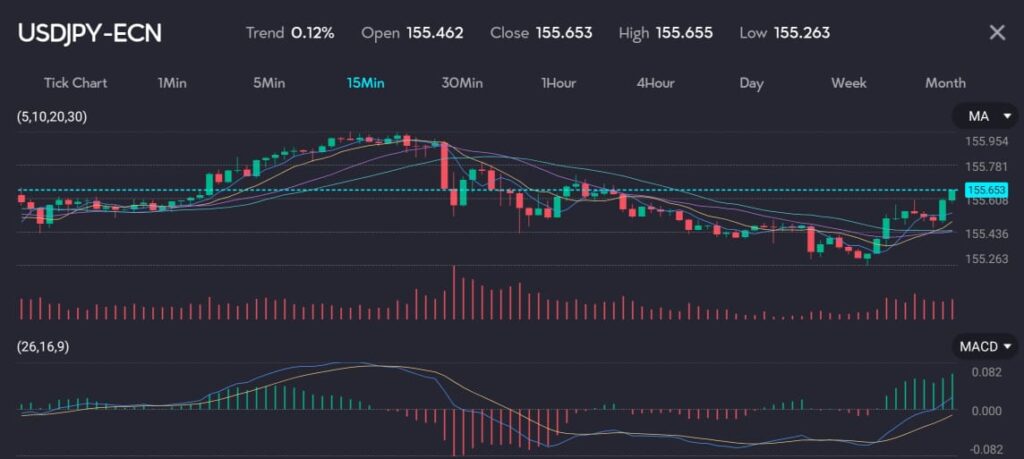Click the latest green candlestick
The image size is (1024, 459).
953,190
